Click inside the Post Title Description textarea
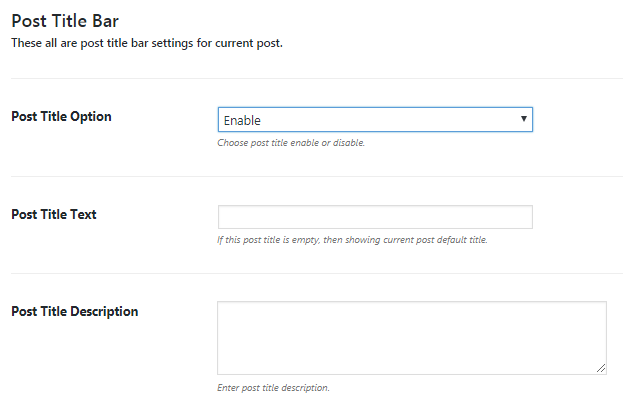Screen dimensions: 623x407 tap(411, 338)
